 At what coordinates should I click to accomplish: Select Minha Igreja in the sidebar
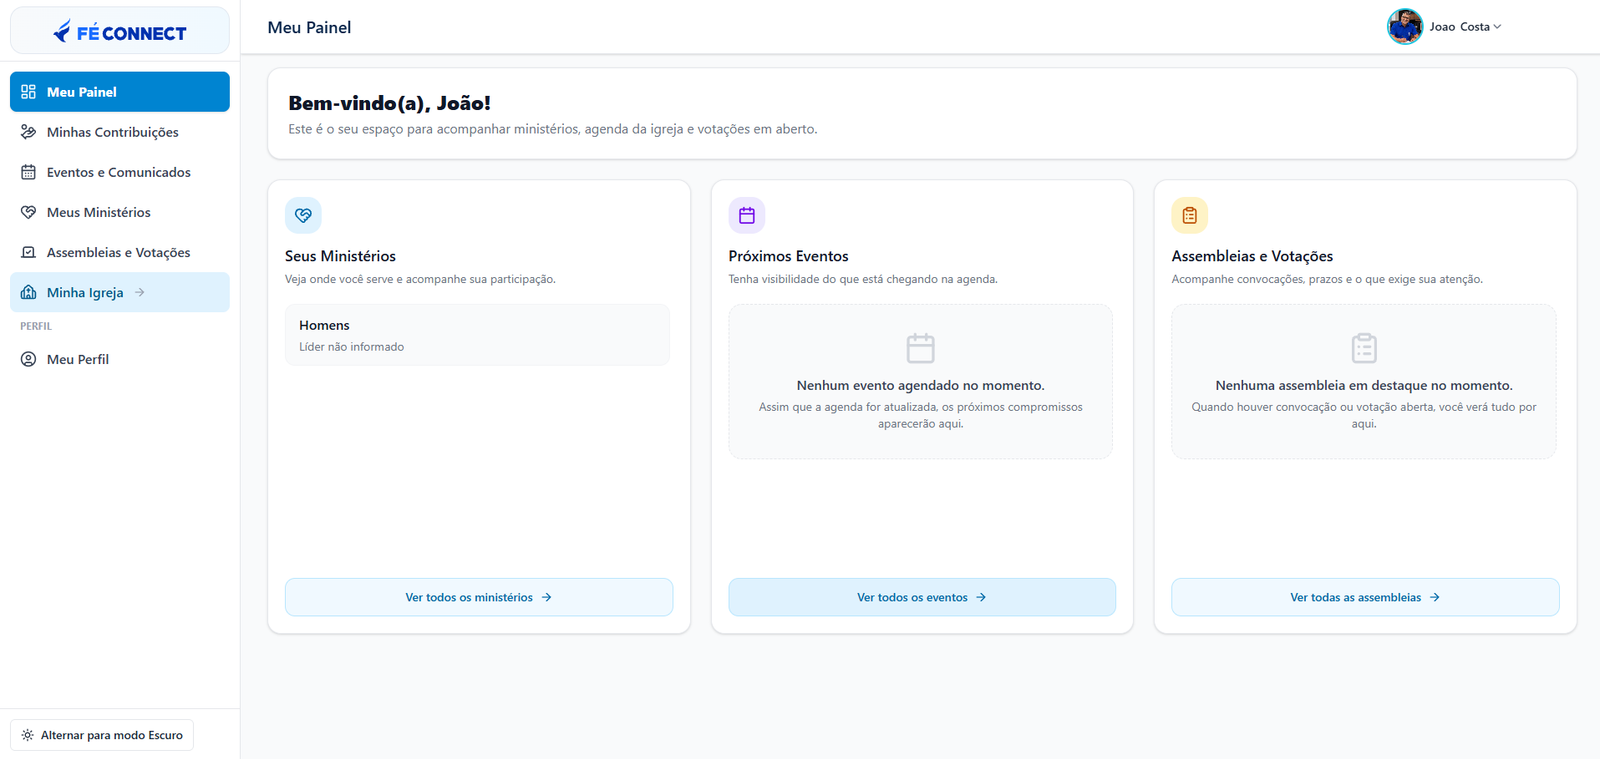pos(120,292)
